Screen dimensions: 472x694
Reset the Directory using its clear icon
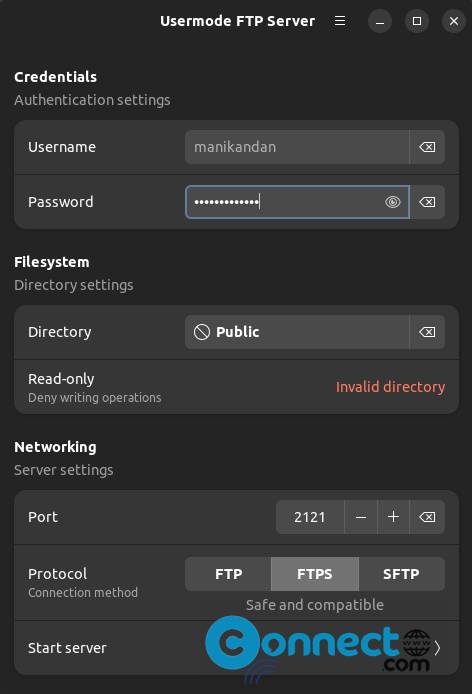[427, 332]
